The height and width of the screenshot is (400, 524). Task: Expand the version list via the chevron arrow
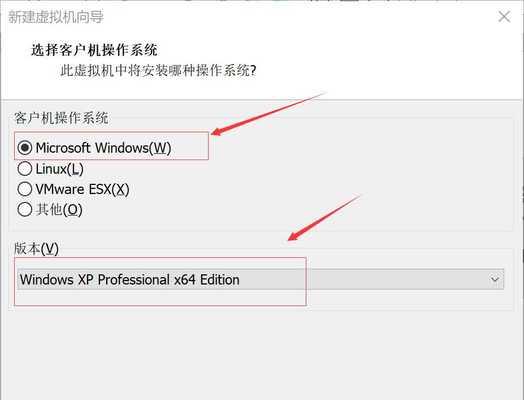(495, 279)
